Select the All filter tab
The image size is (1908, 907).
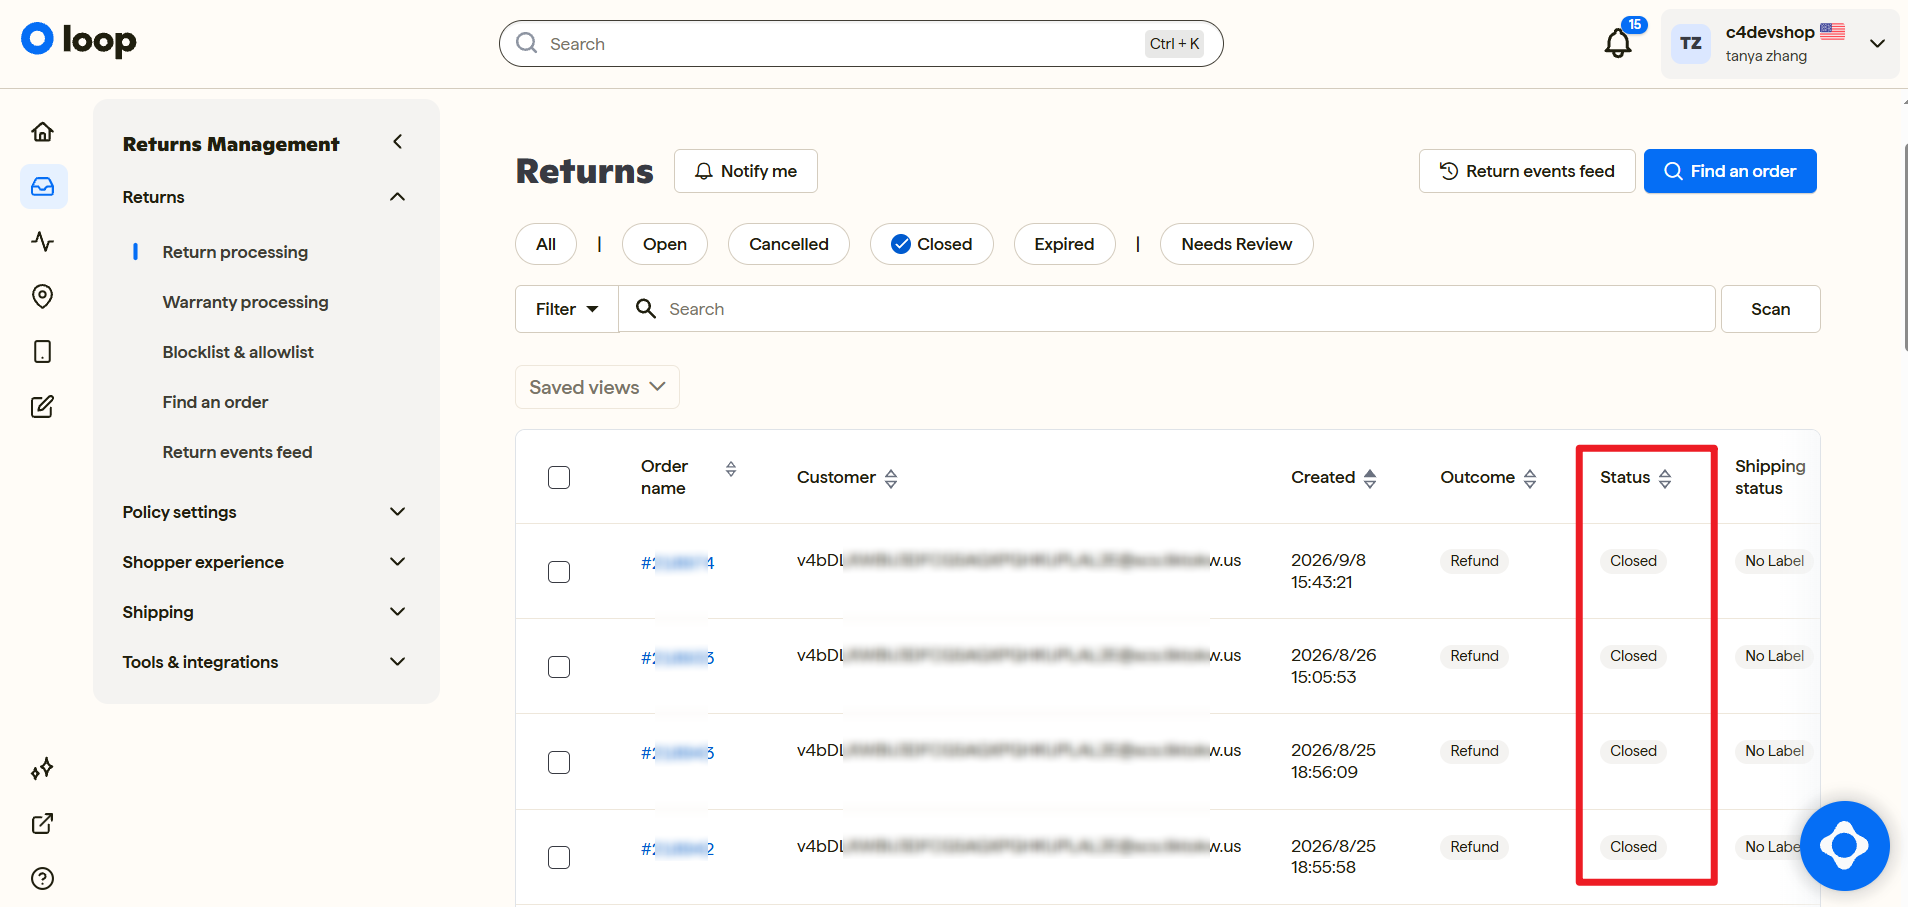click(x=546, y=244)
